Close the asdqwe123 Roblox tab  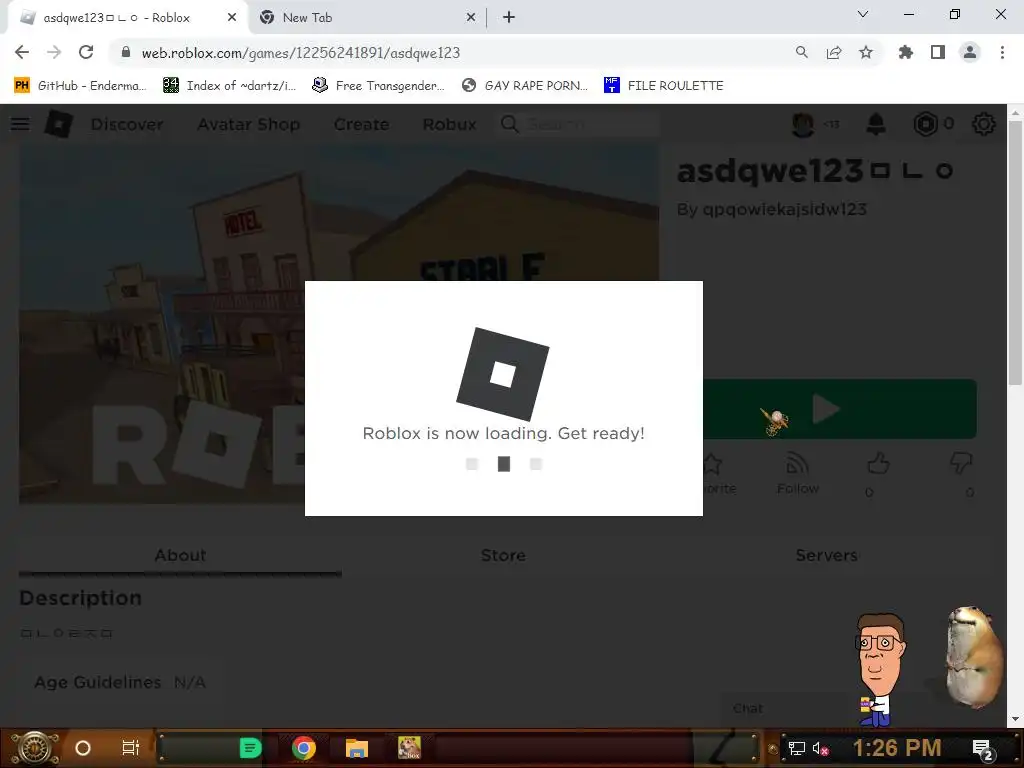[232, 18]
